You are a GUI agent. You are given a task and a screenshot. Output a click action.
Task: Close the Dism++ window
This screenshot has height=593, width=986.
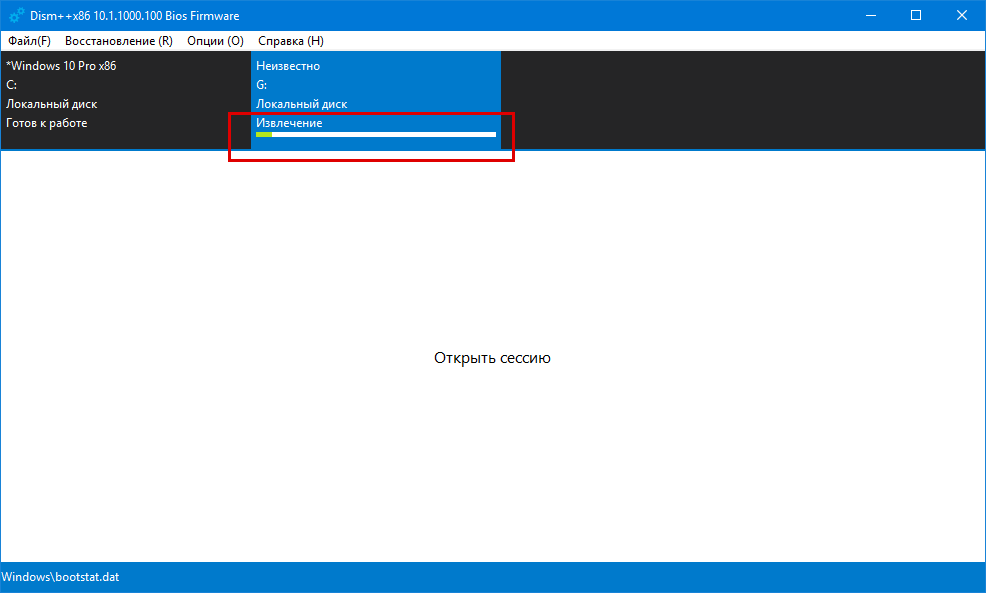click(962, 15)
